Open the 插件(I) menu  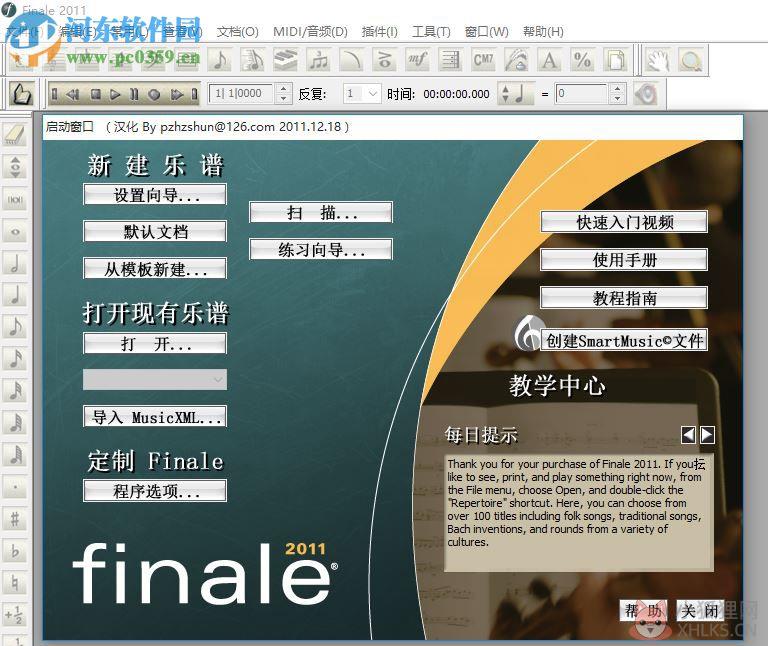[x=380, y=32]
